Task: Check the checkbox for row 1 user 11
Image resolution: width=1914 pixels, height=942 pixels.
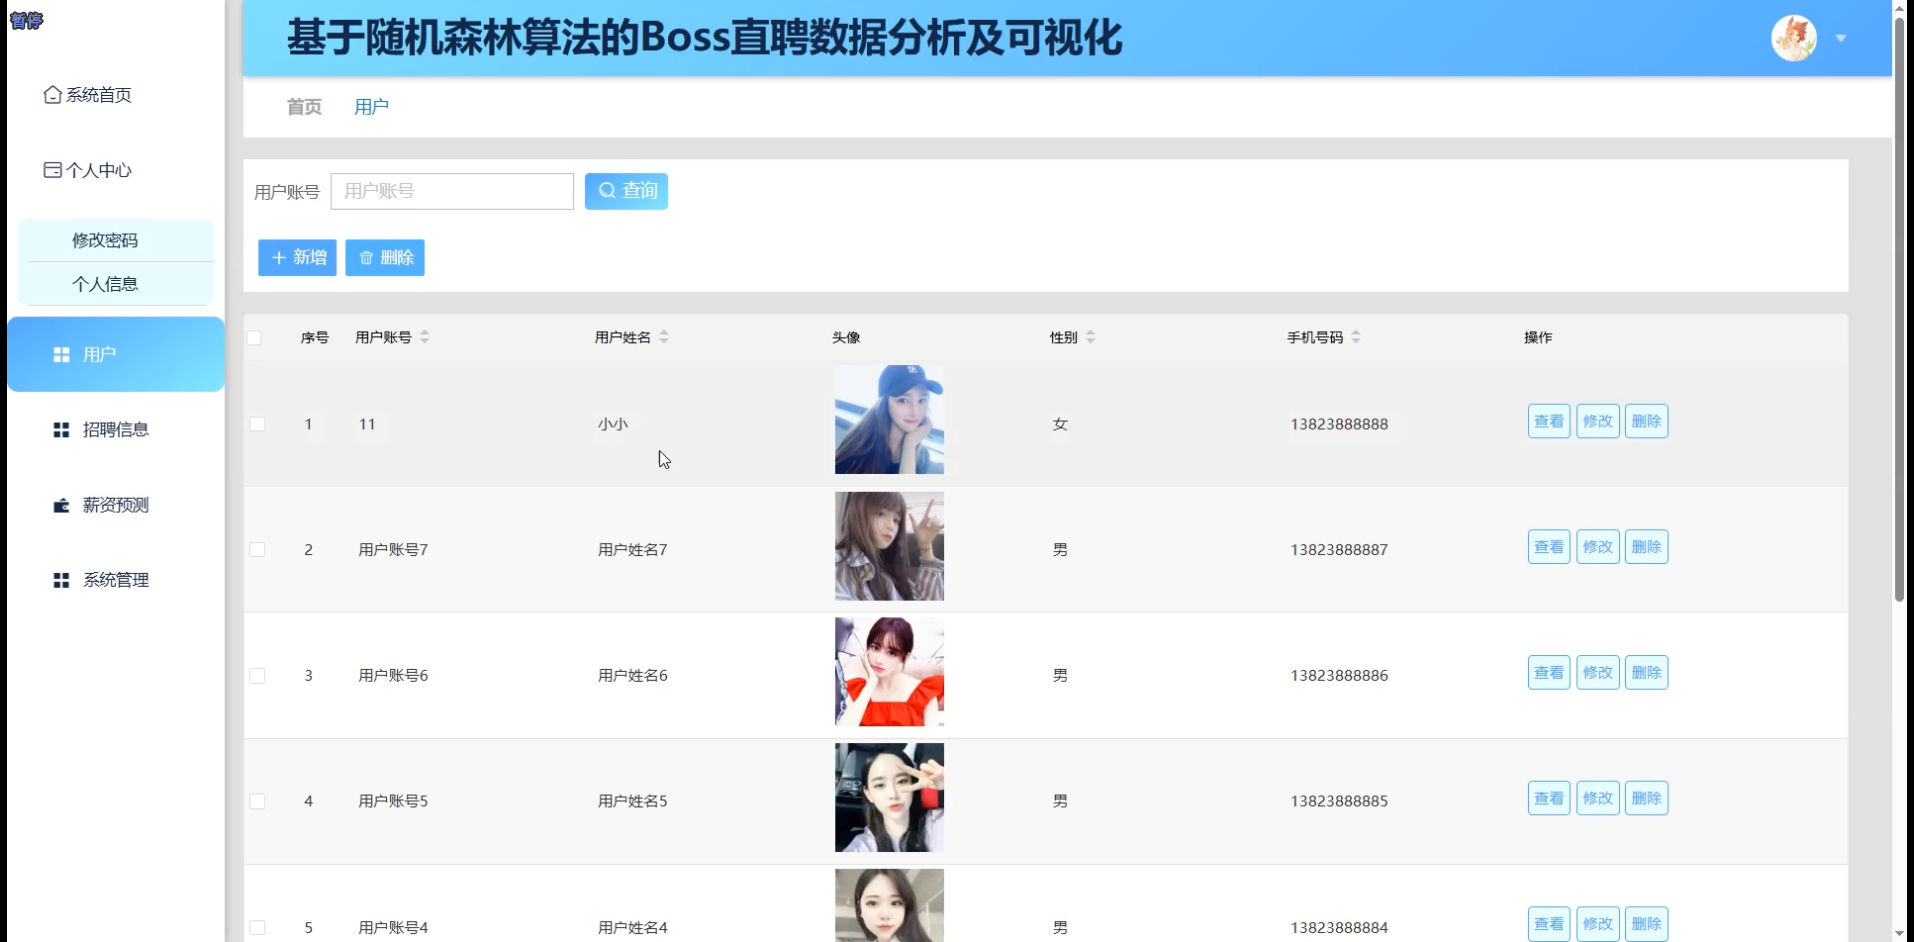Action: coord(258,423)
